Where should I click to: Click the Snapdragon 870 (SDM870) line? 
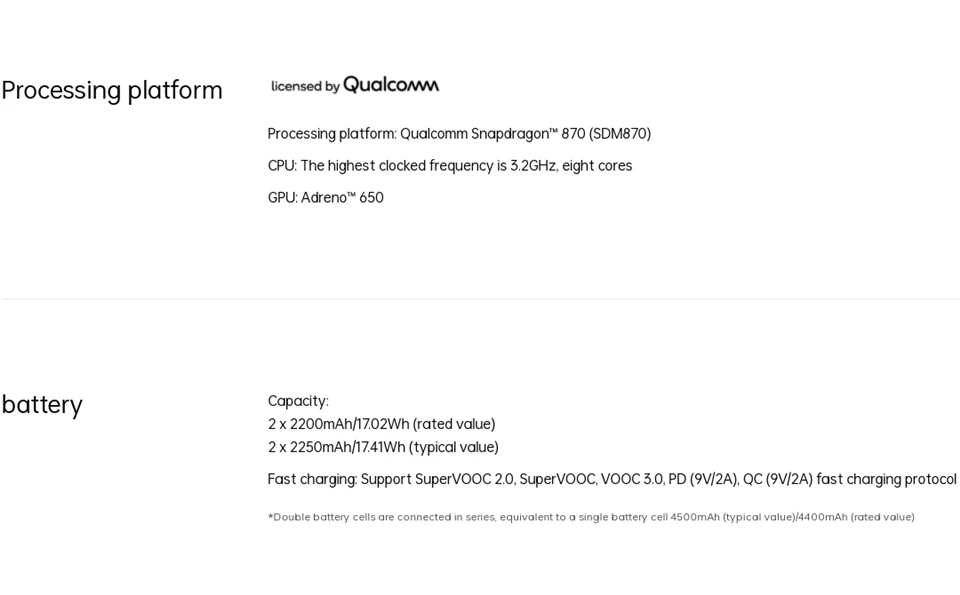(459, 134)
